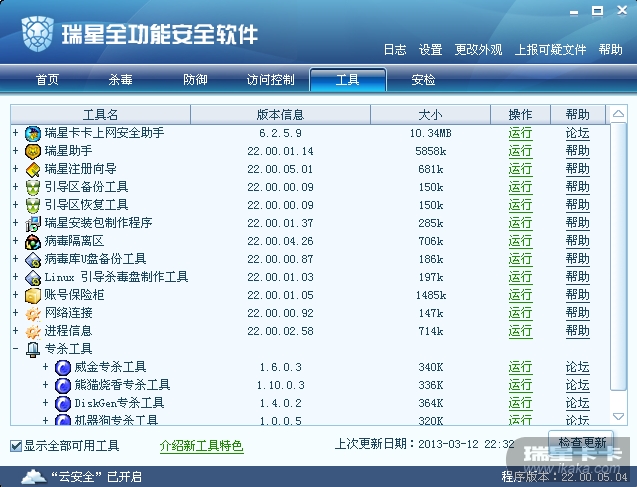Toggle 显示全部可用工具 checkbox
637x487 pixels.
coord(16,446)
